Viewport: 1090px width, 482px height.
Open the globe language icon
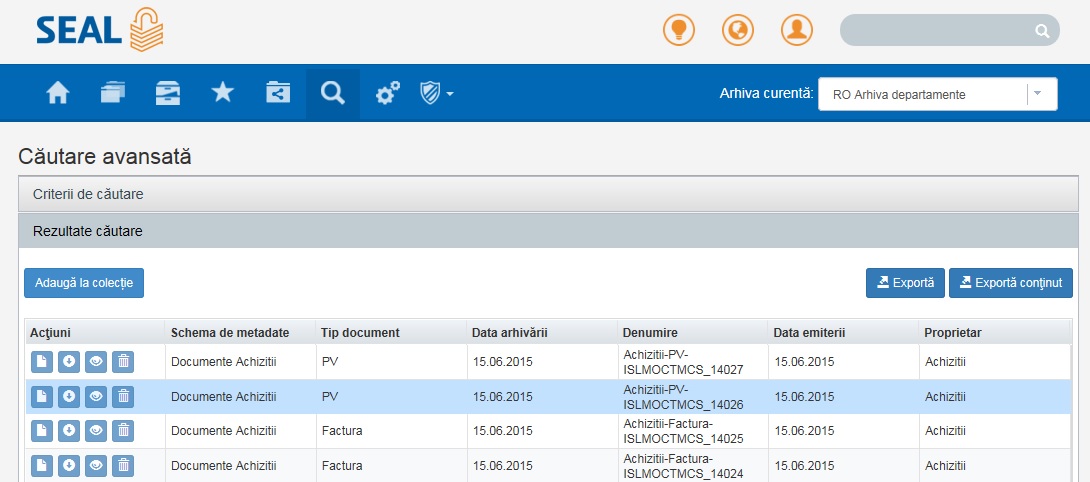tap(738, 30)
